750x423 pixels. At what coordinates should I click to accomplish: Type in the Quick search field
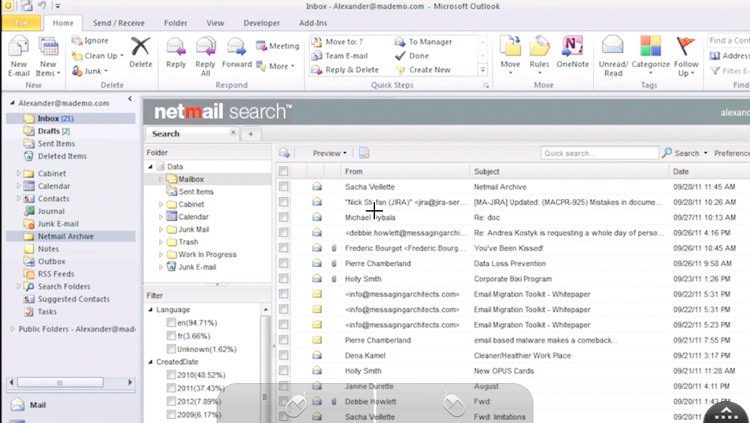598,153
